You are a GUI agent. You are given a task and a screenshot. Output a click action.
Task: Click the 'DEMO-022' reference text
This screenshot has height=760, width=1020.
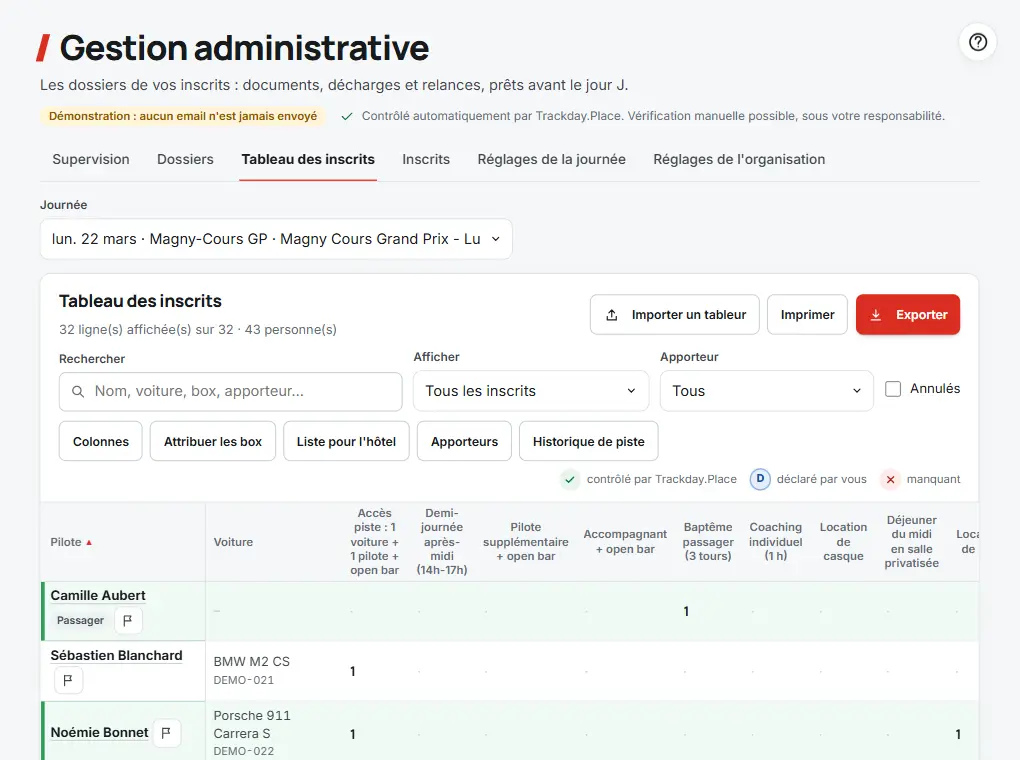[x=244, y=752]
